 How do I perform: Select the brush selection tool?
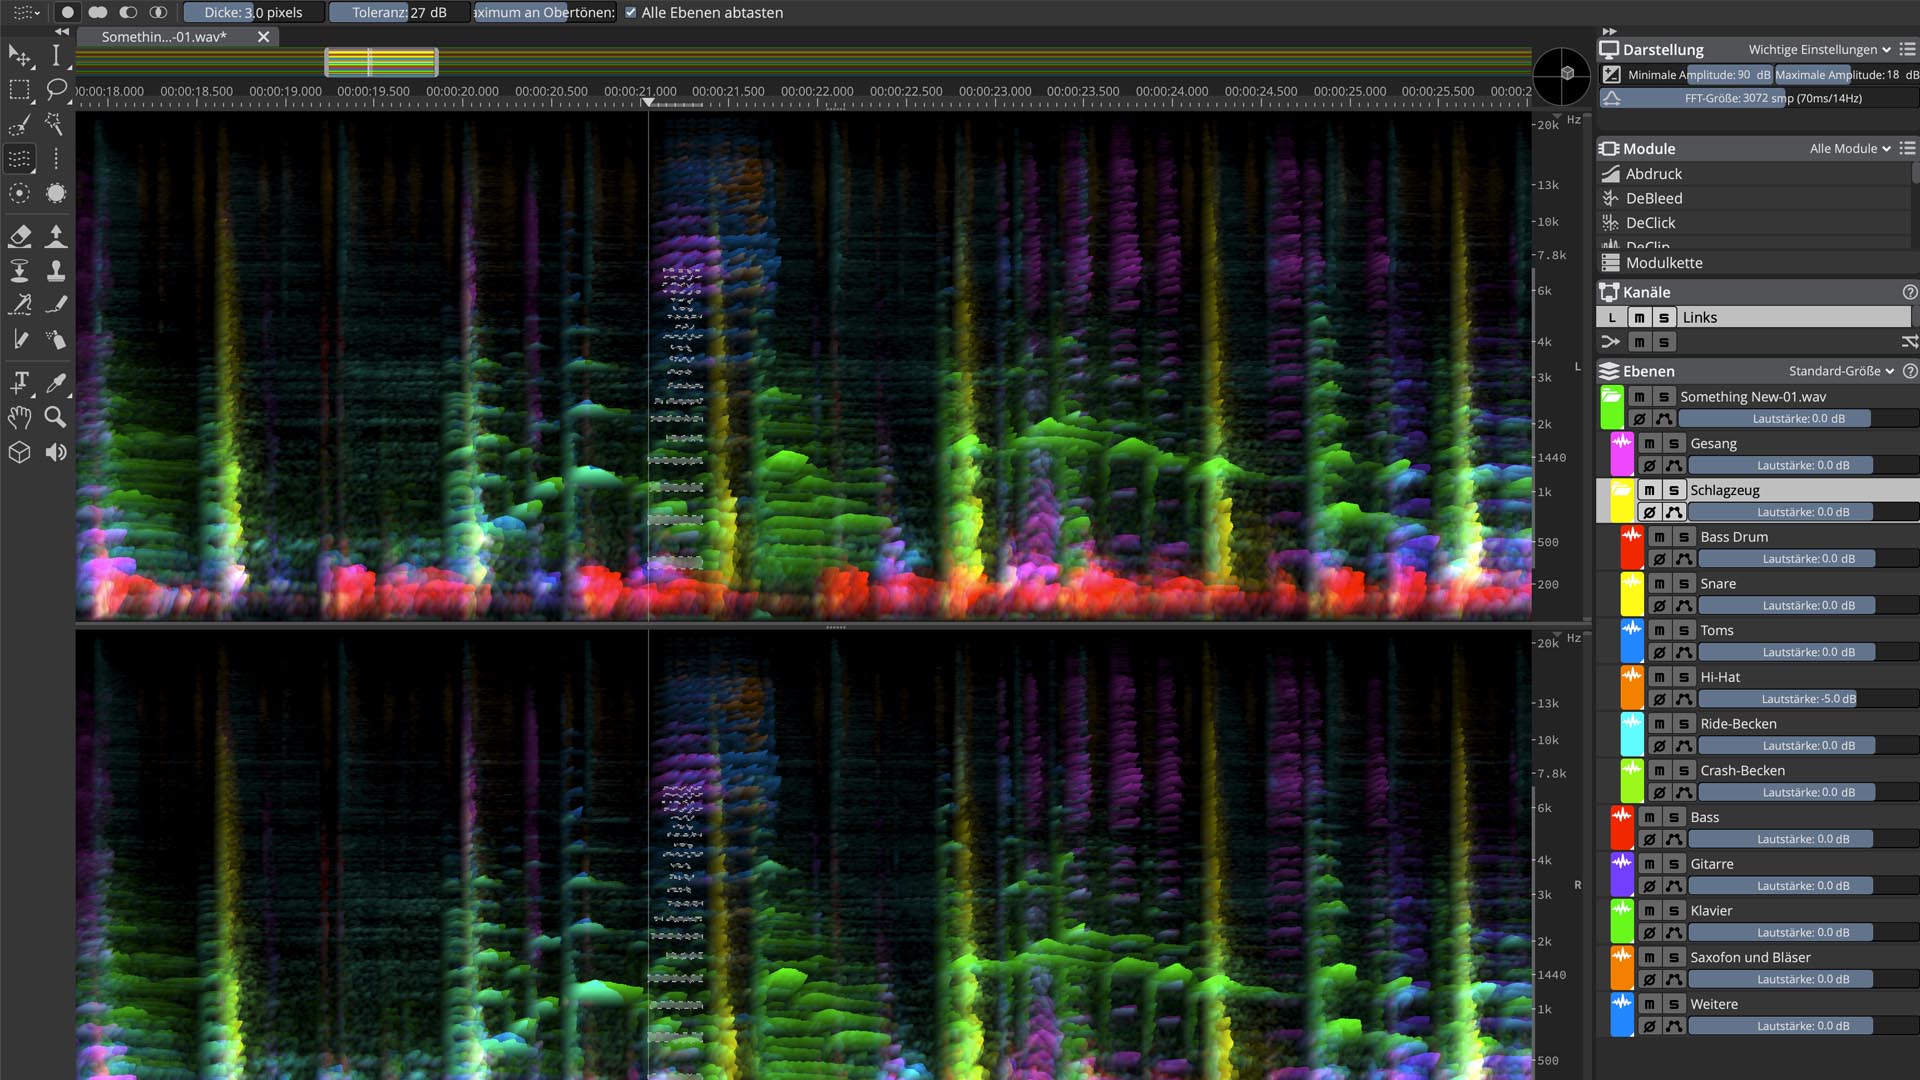click(20, 125)
